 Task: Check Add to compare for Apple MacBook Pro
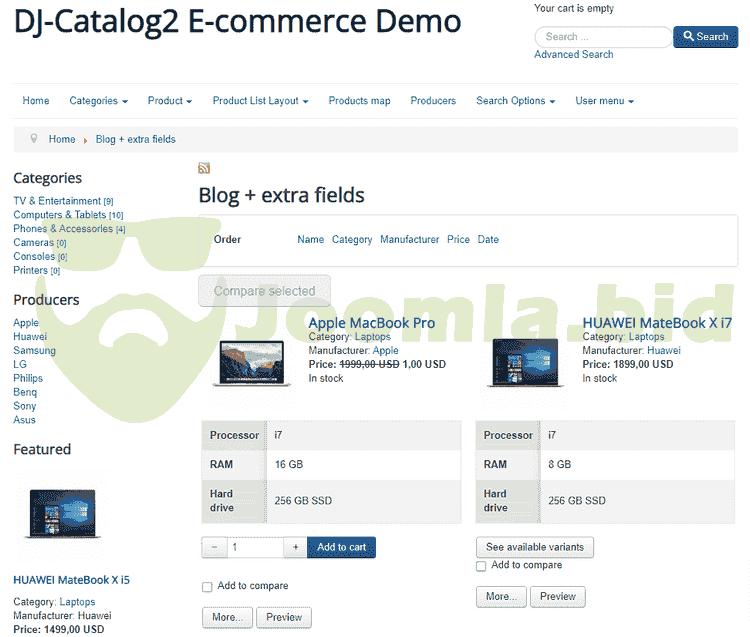pyautogui.click(x=207, y=587)
